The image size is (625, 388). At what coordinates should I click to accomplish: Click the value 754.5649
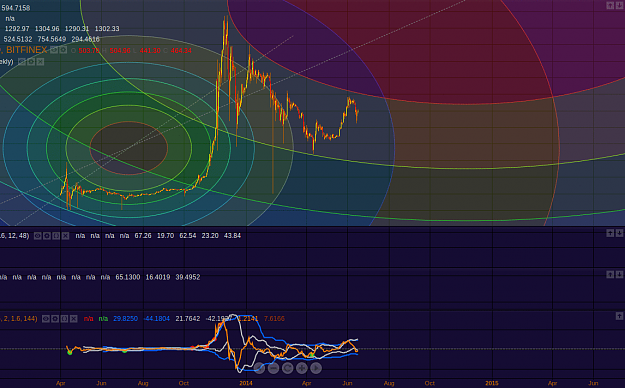(x=52, y=39)
